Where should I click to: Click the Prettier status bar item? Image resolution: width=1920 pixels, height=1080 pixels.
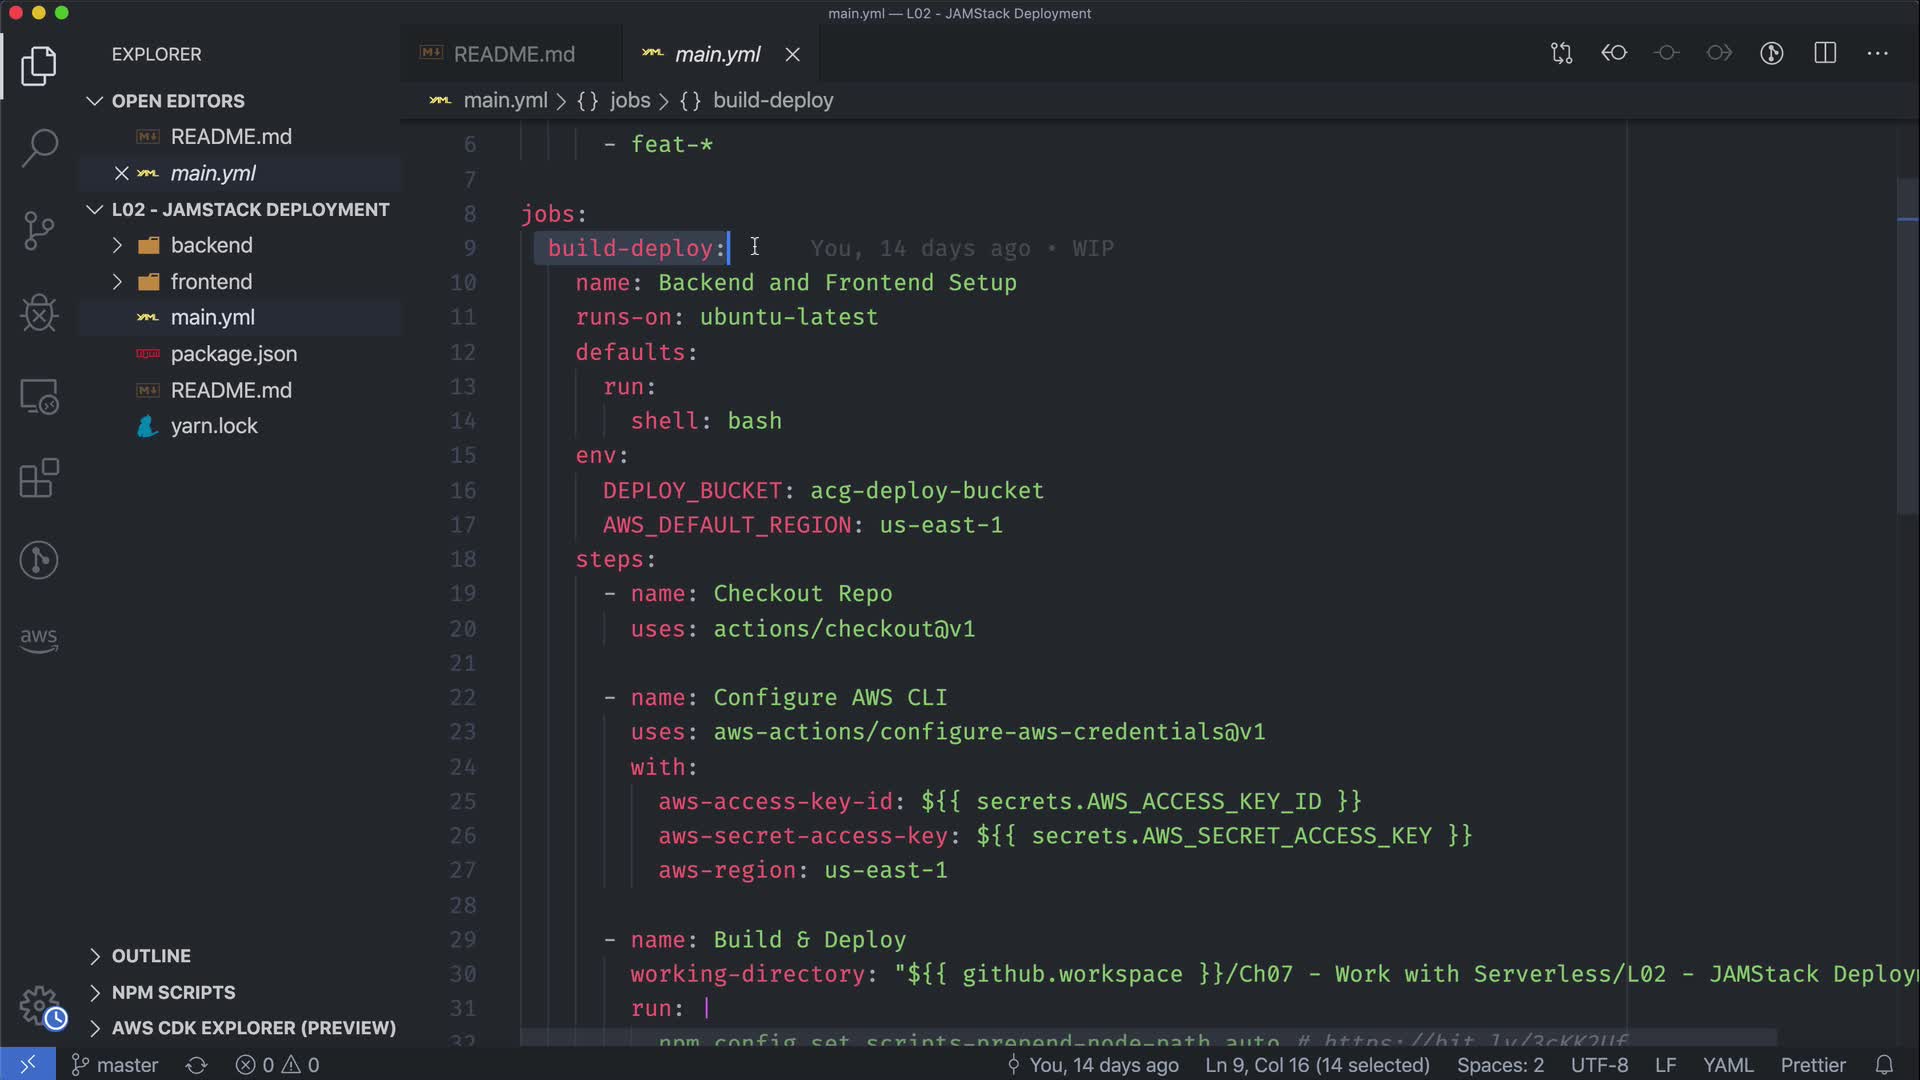(x=1812, y=1065)
